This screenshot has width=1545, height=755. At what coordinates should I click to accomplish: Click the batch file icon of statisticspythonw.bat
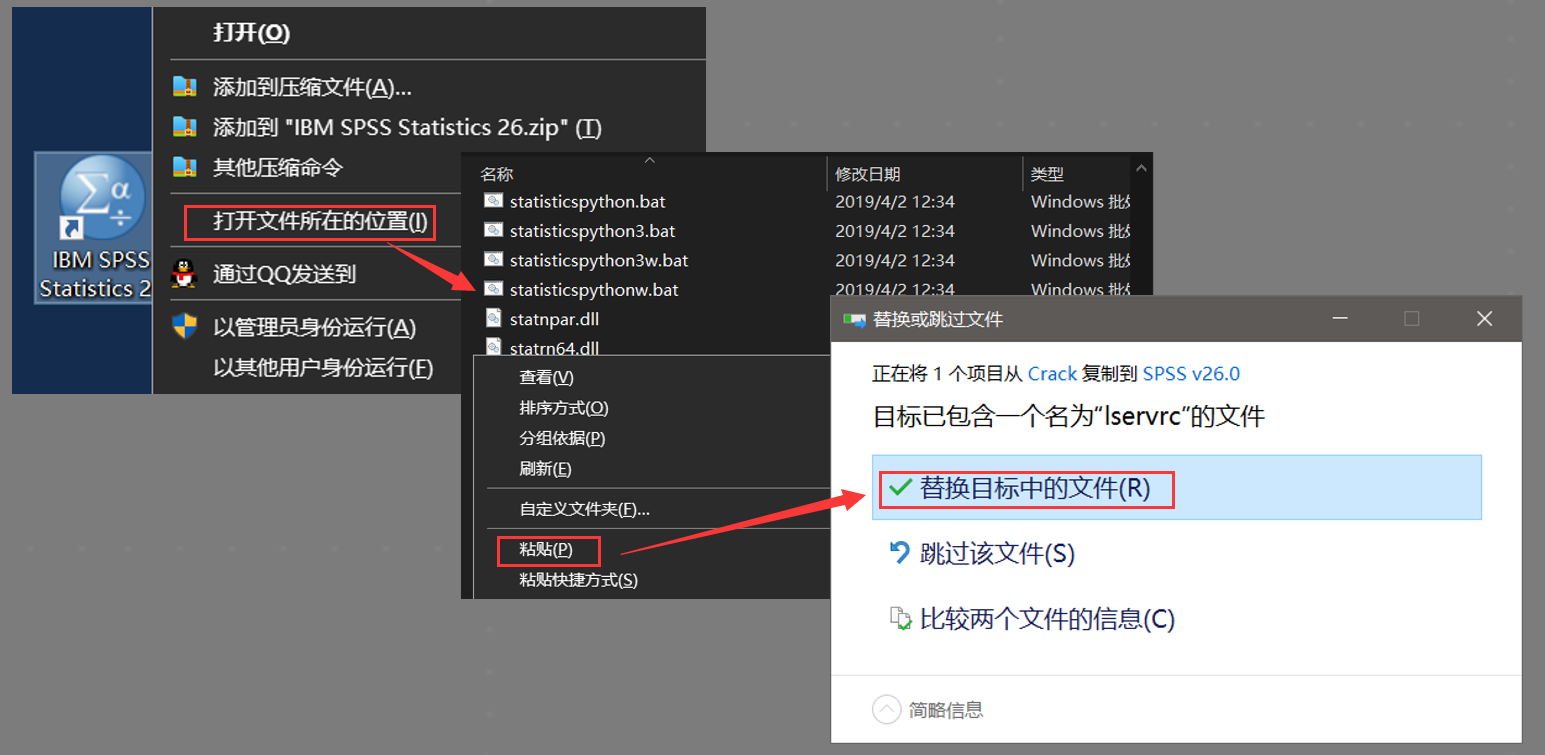pyautogui.click(x=493, y=289)
